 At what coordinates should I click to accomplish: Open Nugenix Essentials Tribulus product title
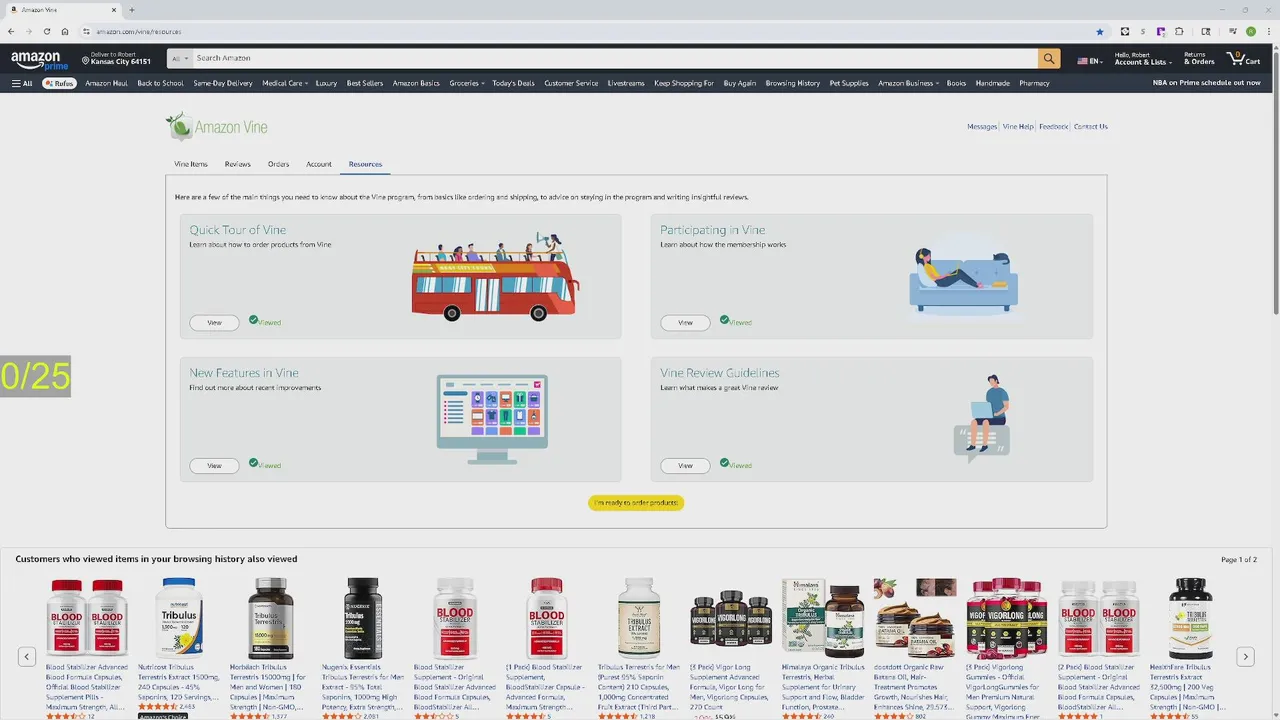[x=363, y=686]
